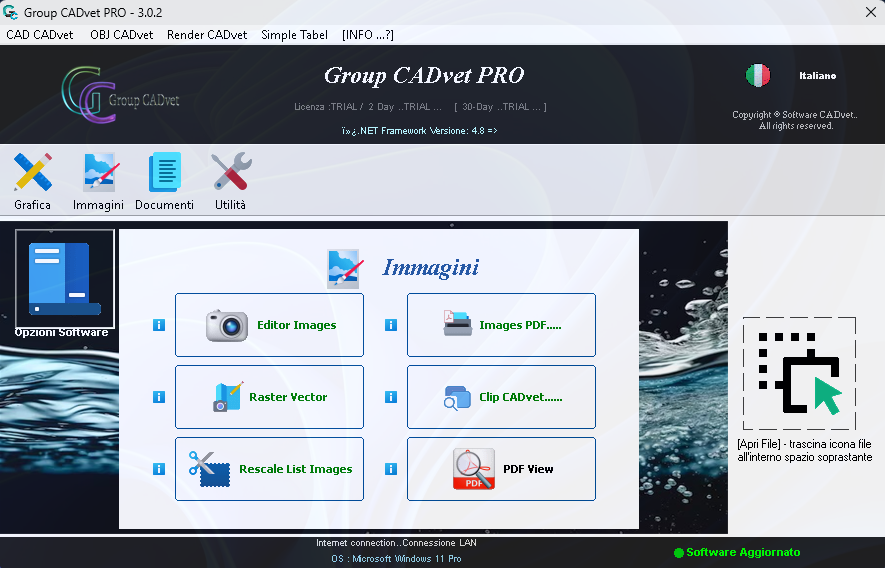This screenshot has width=885, height=568.
Task: Launch the Images PDF button
Action: (x=501, y=325)
